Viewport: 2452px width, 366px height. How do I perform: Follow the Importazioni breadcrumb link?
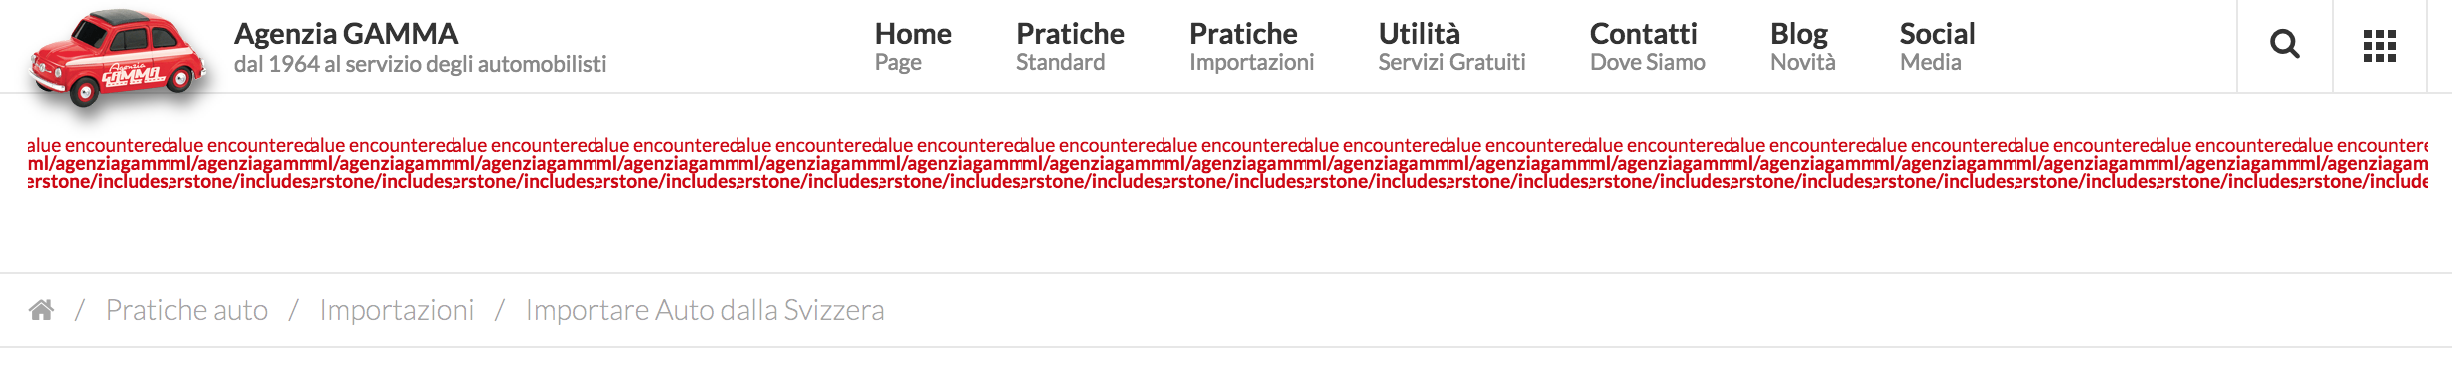(x=397, y=310)
